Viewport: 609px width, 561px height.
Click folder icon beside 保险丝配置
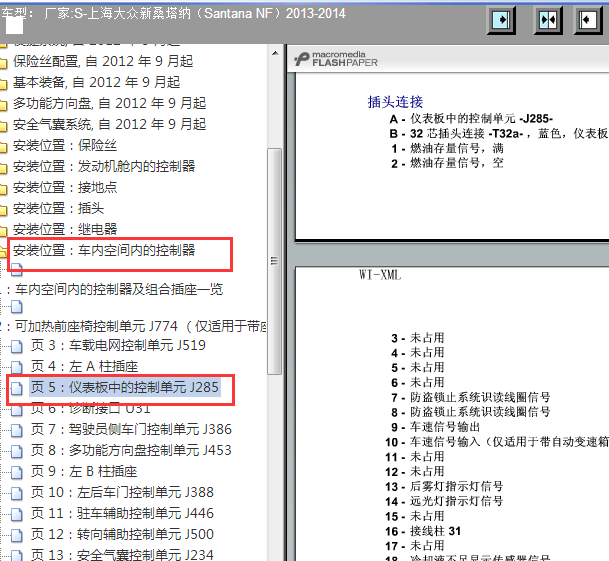(x=3, y=63)
